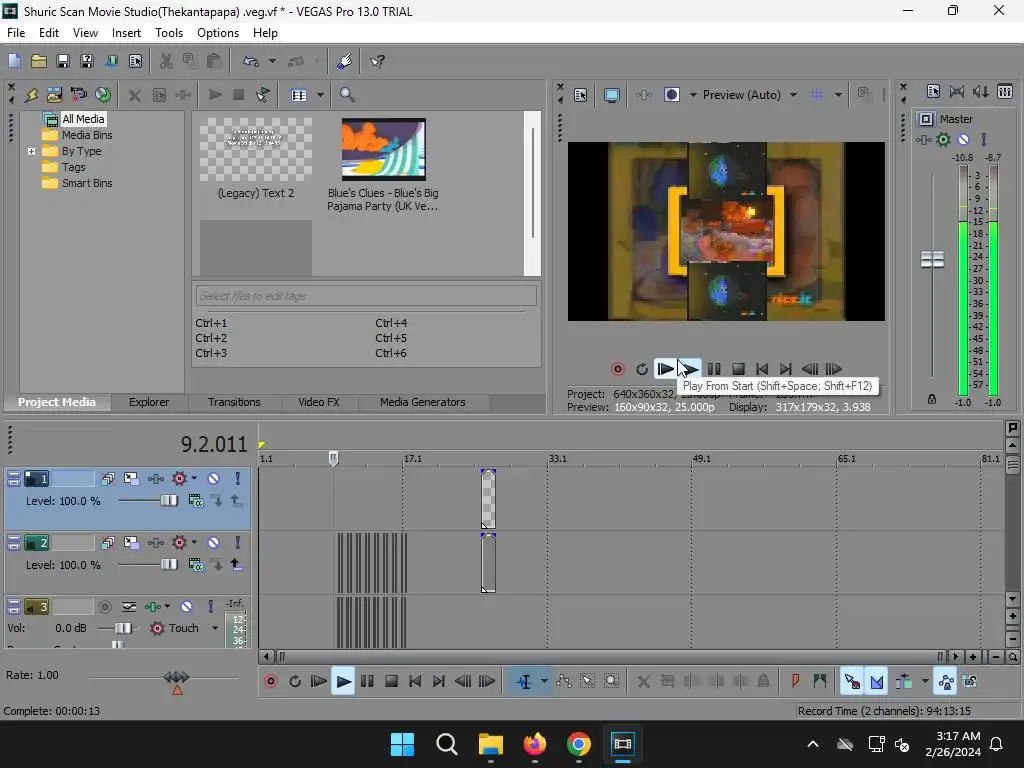Click the Undo arrow icon
Screen dimensions: 1024x768
pos(251,61)
